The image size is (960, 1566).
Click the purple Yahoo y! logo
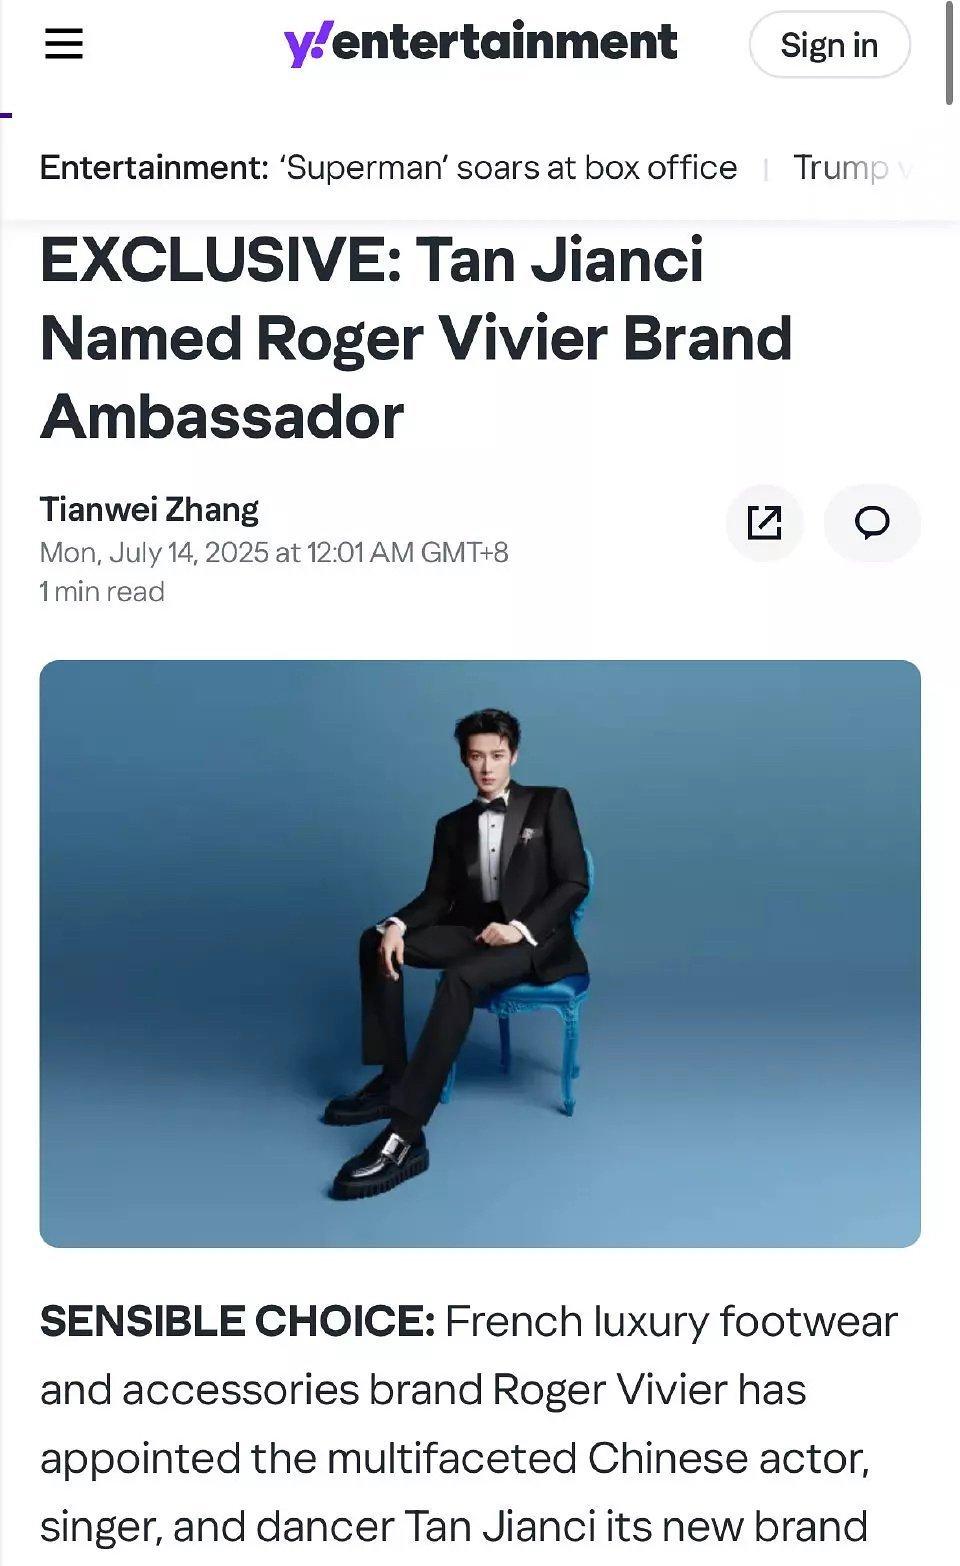pos(306,46)
